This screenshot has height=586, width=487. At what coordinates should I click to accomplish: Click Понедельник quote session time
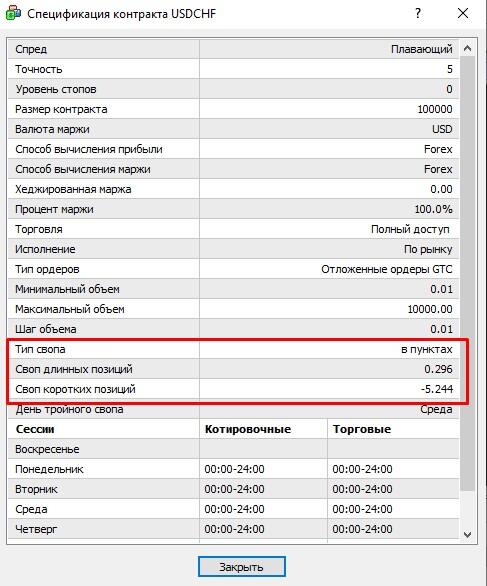coord(234,469)
